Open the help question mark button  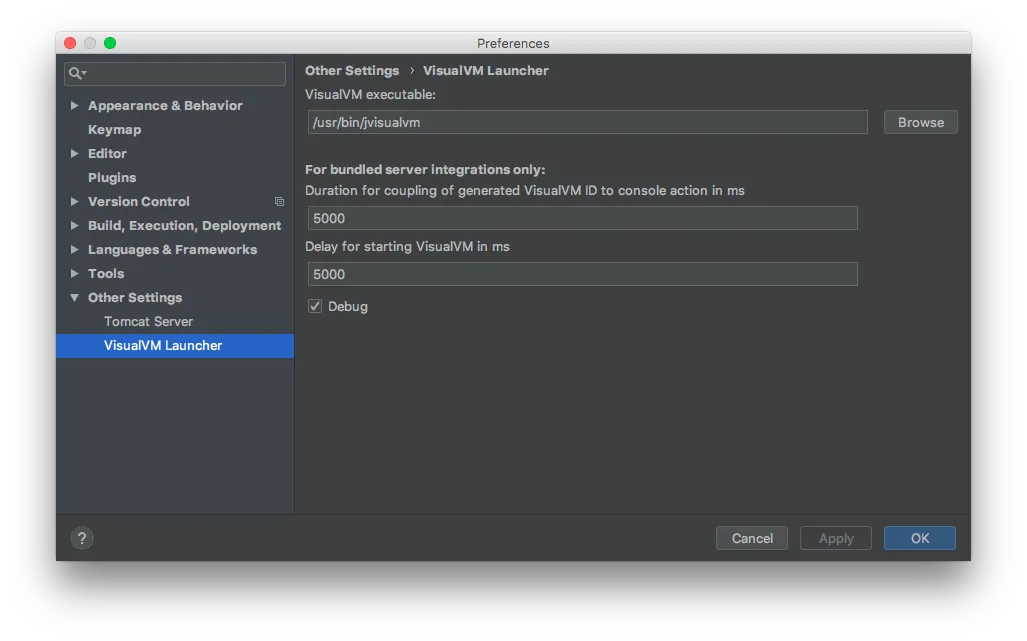point(82,538)
